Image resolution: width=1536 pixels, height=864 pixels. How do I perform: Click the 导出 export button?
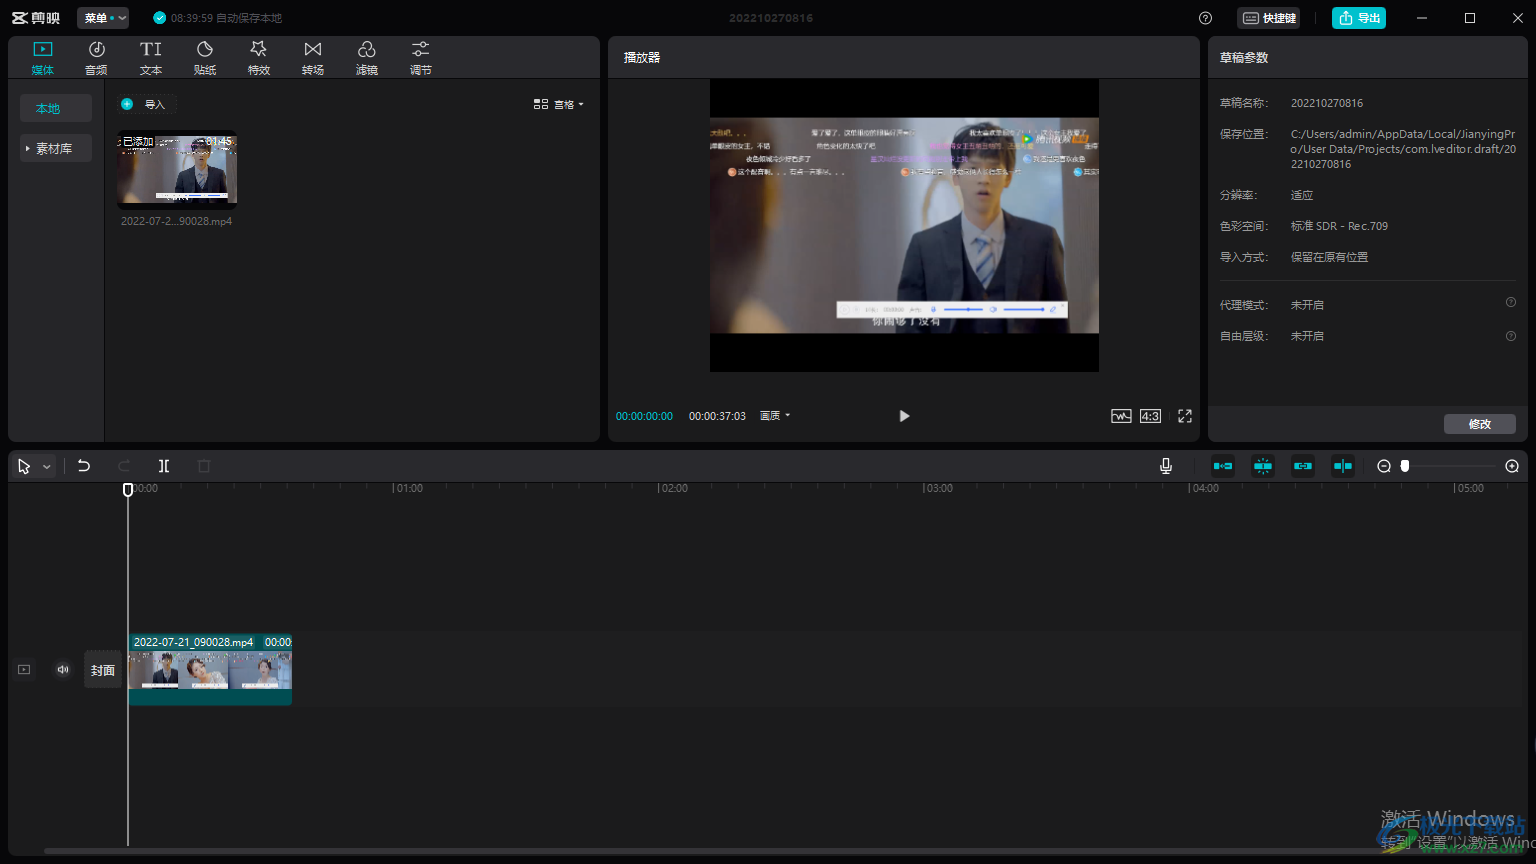click(1359, 18)
